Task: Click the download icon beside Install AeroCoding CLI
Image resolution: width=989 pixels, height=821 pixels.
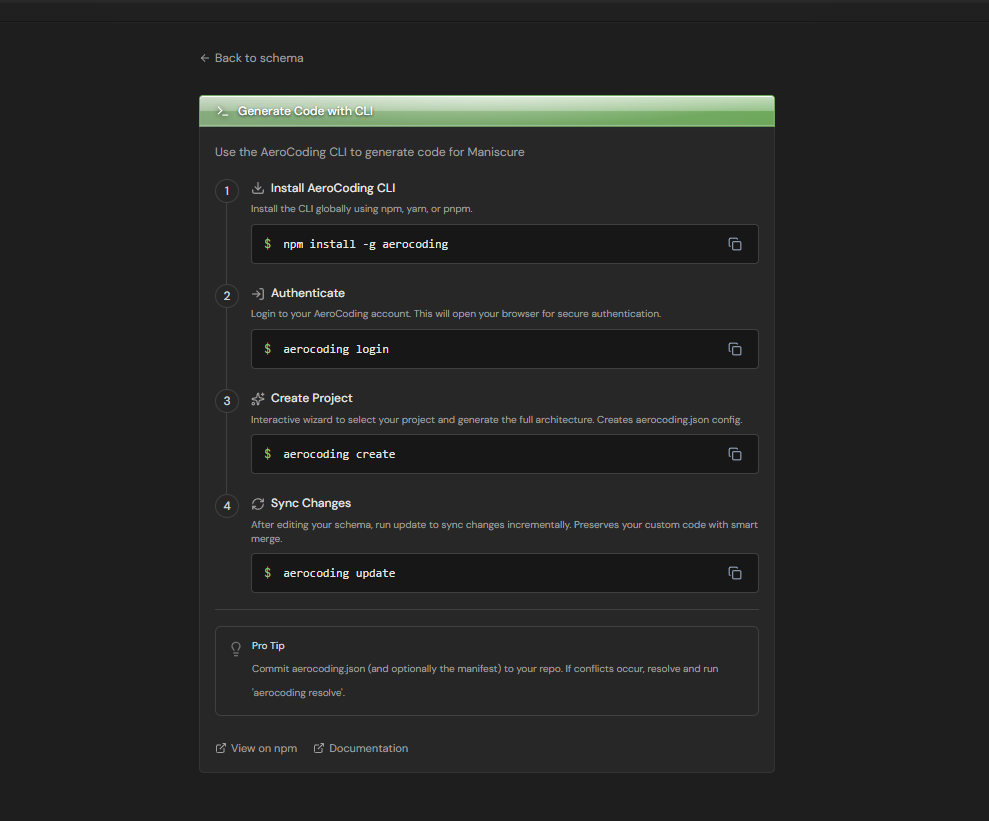Action: tap(257, 187)
